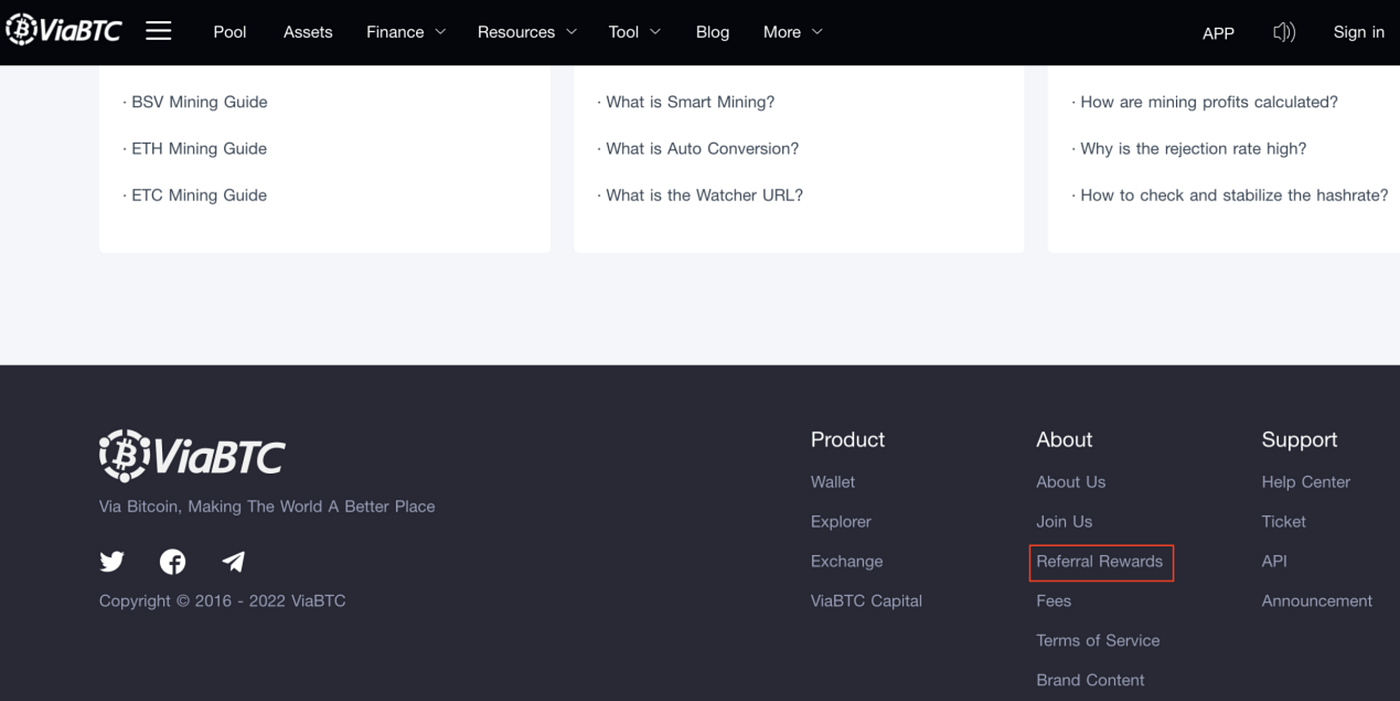
Task: Open Referral Rewards footer link
Action: tap(1100, 561)
